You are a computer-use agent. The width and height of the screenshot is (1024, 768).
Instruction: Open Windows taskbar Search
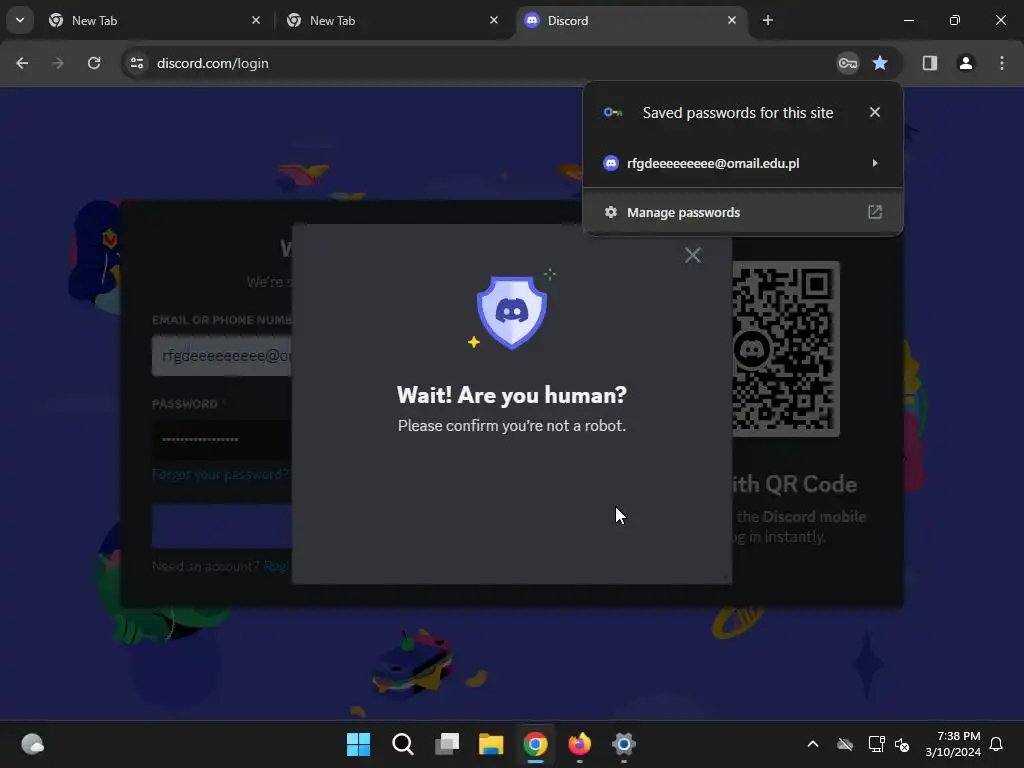(x=402, y=744)
